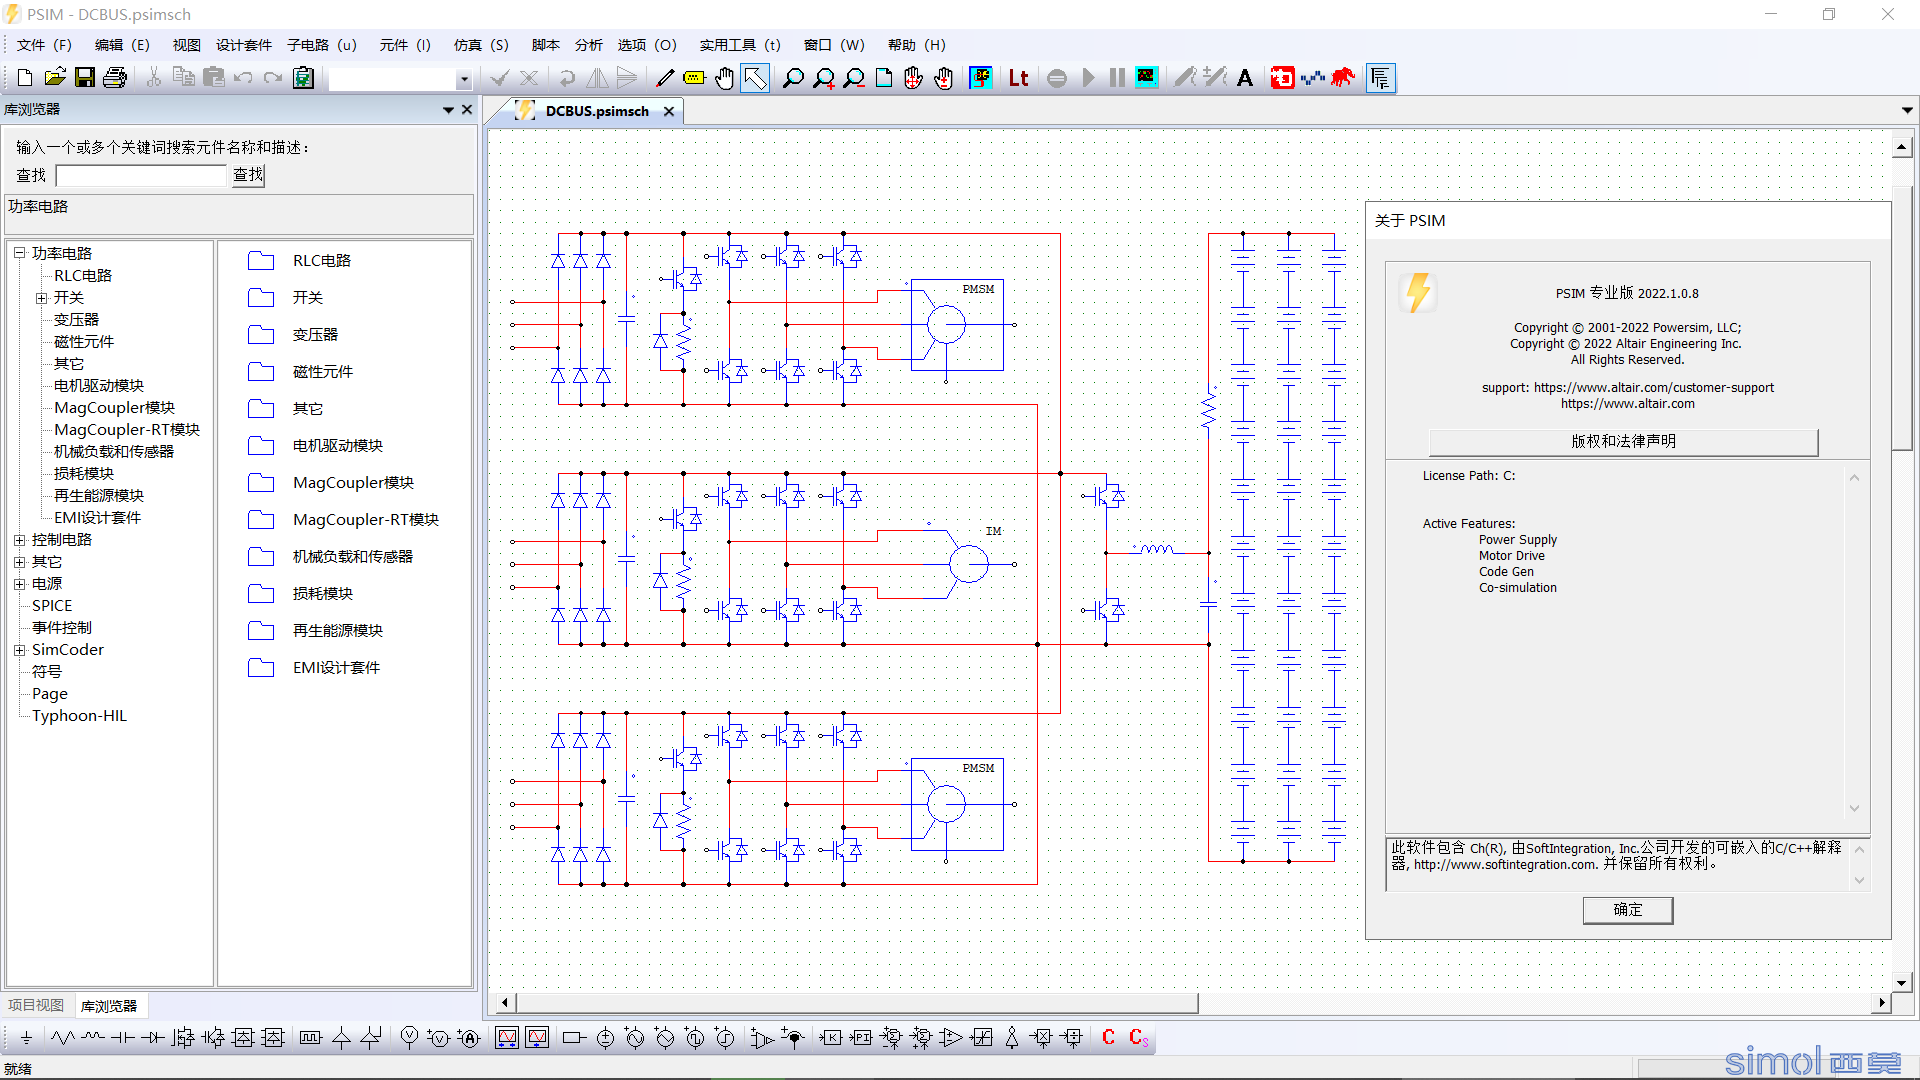Select the DCBUS.psimsch document tab

(597, 111)
